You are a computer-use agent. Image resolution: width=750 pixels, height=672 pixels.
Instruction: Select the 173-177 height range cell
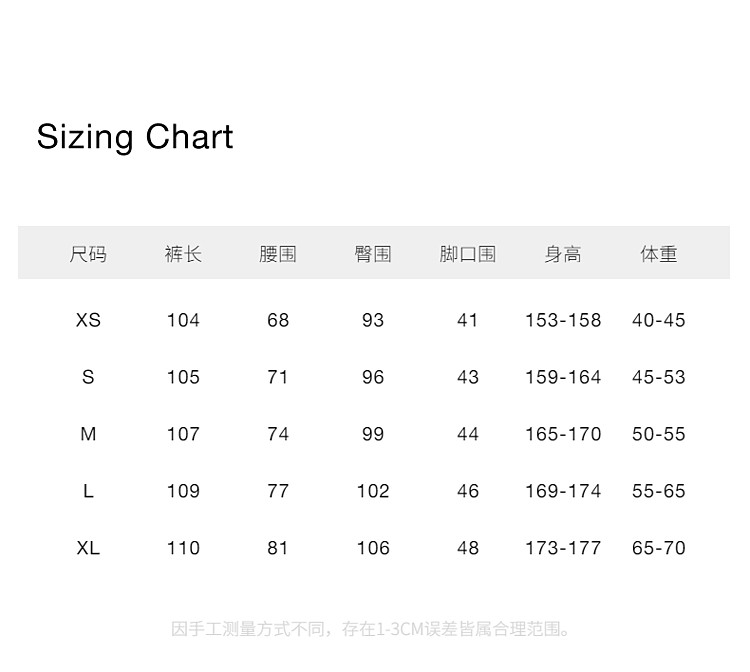pos(563,548)
